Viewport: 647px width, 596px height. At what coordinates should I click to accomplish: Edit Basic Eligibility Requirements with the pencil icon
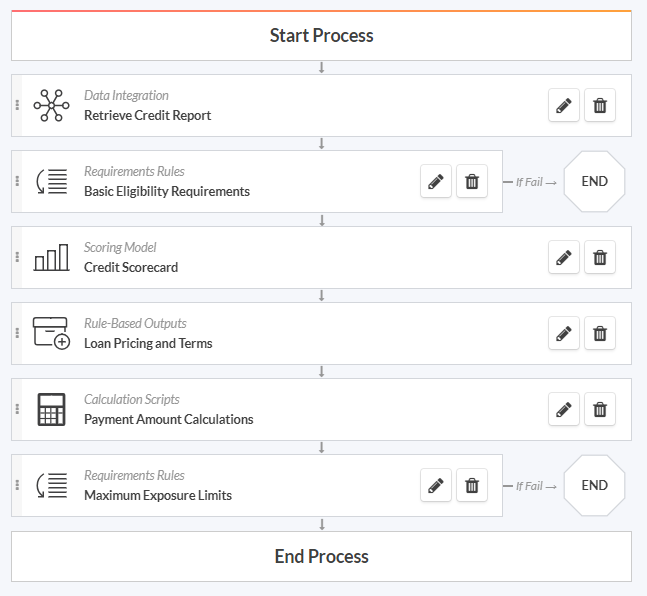(436, 181)
